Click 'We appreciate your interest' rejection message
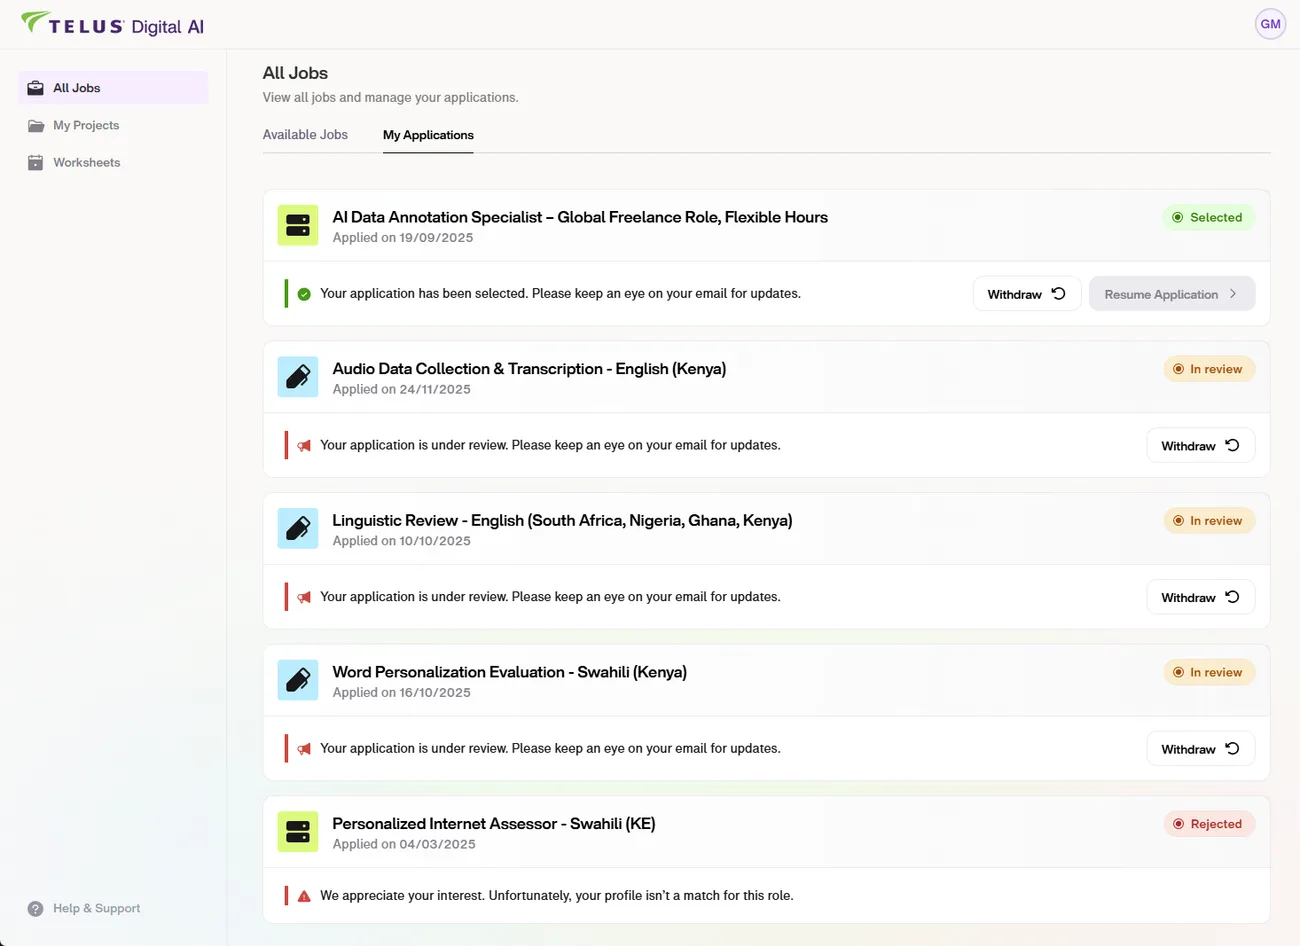1300x946 pixels. (557, 896)
